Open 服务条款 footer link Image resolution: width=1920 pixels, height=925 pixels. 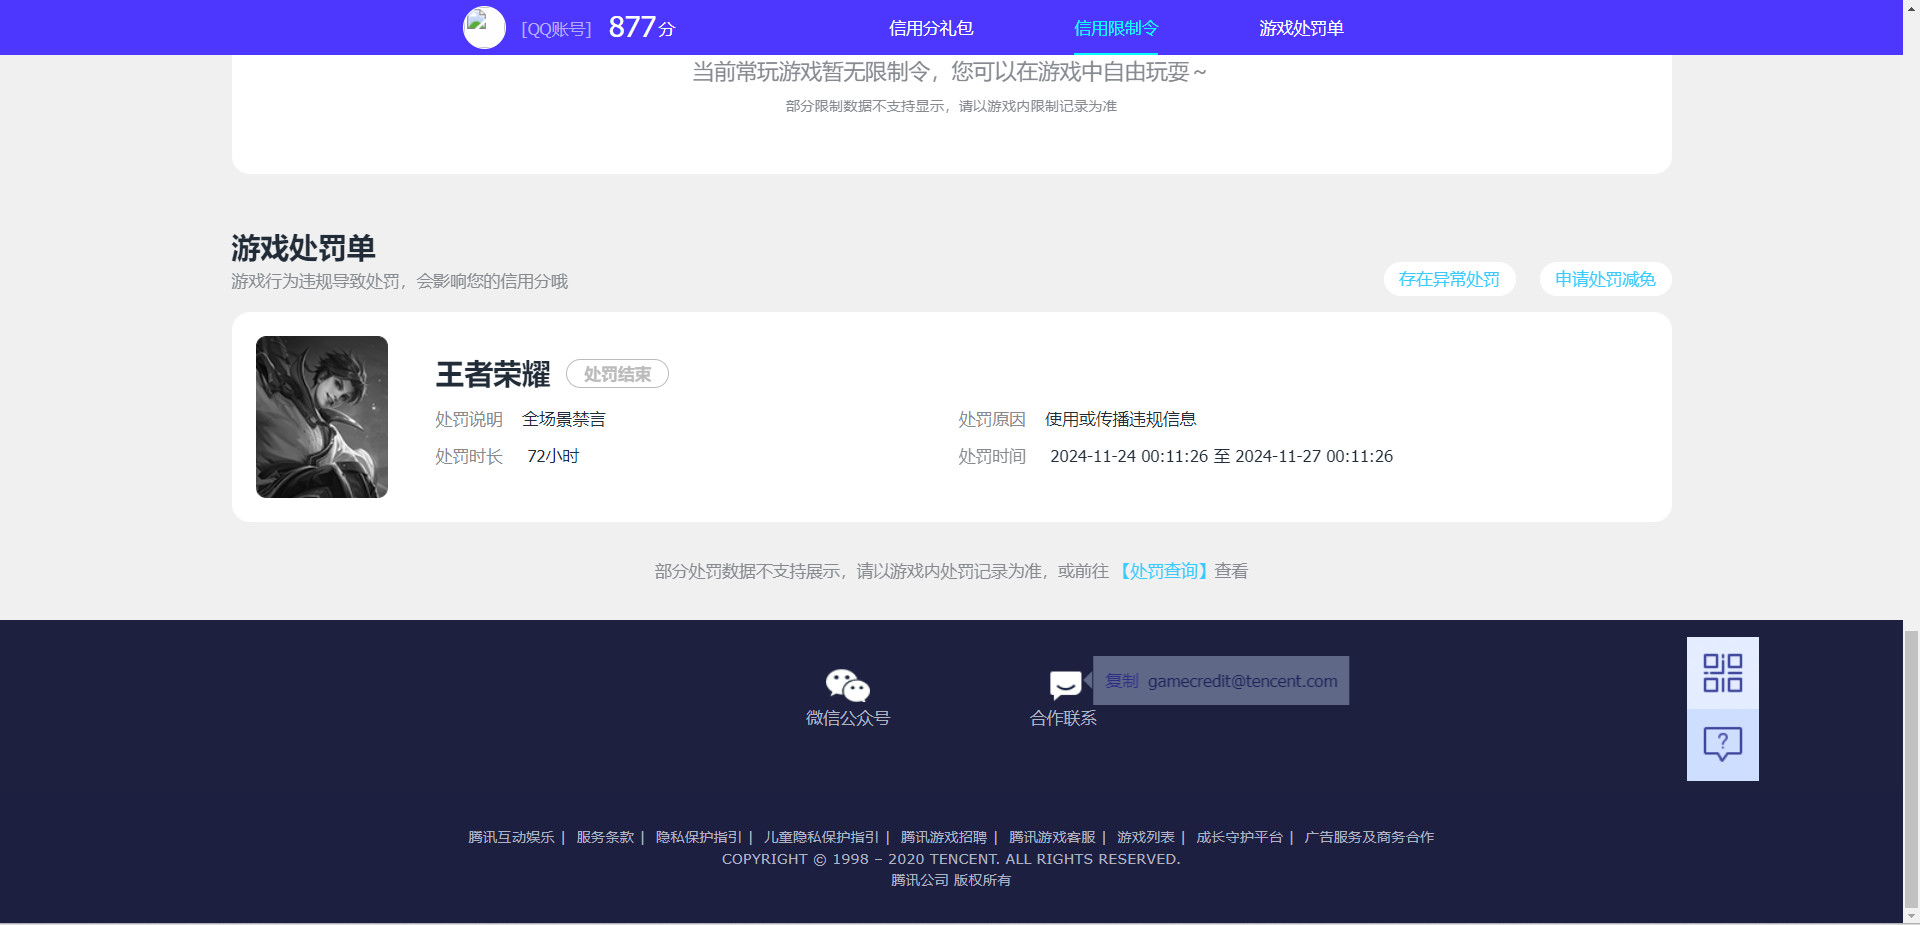(605, 837)
